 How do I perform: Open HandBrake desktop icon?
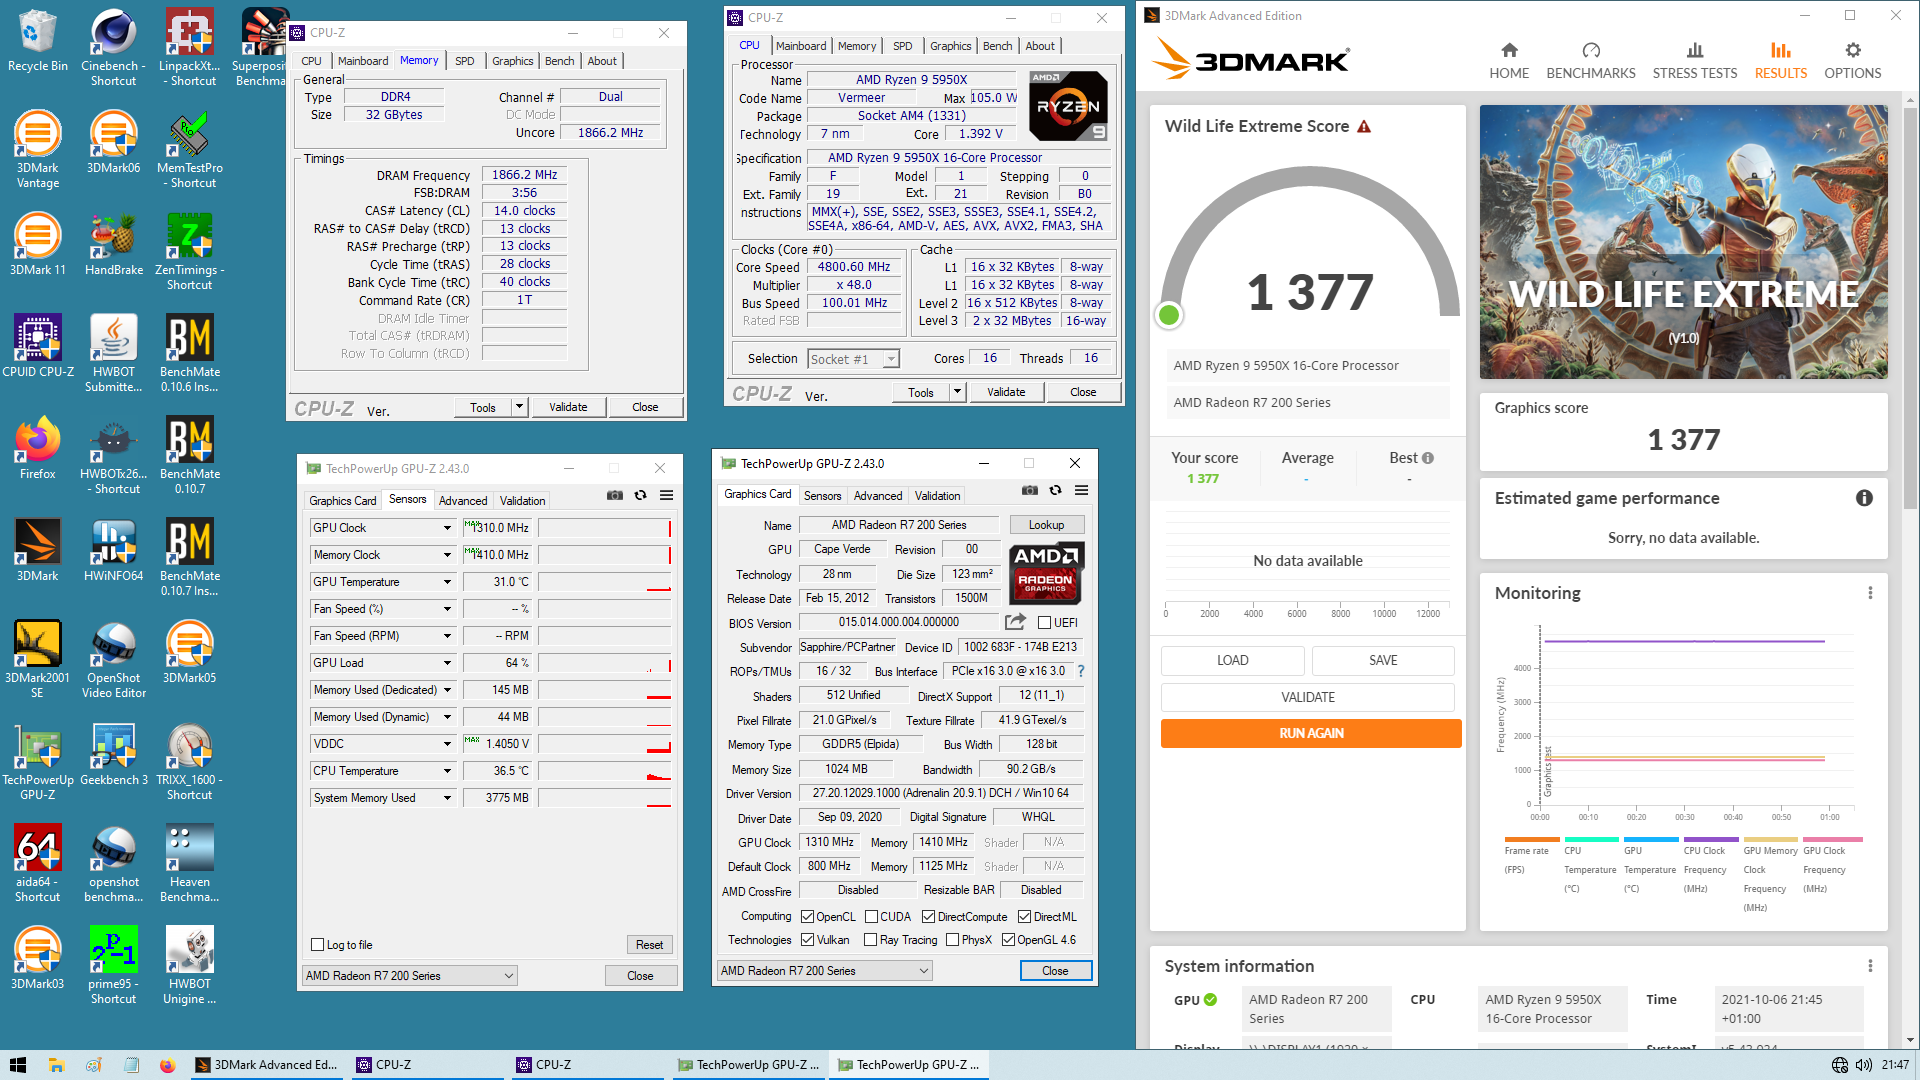[x=113, y=244]
